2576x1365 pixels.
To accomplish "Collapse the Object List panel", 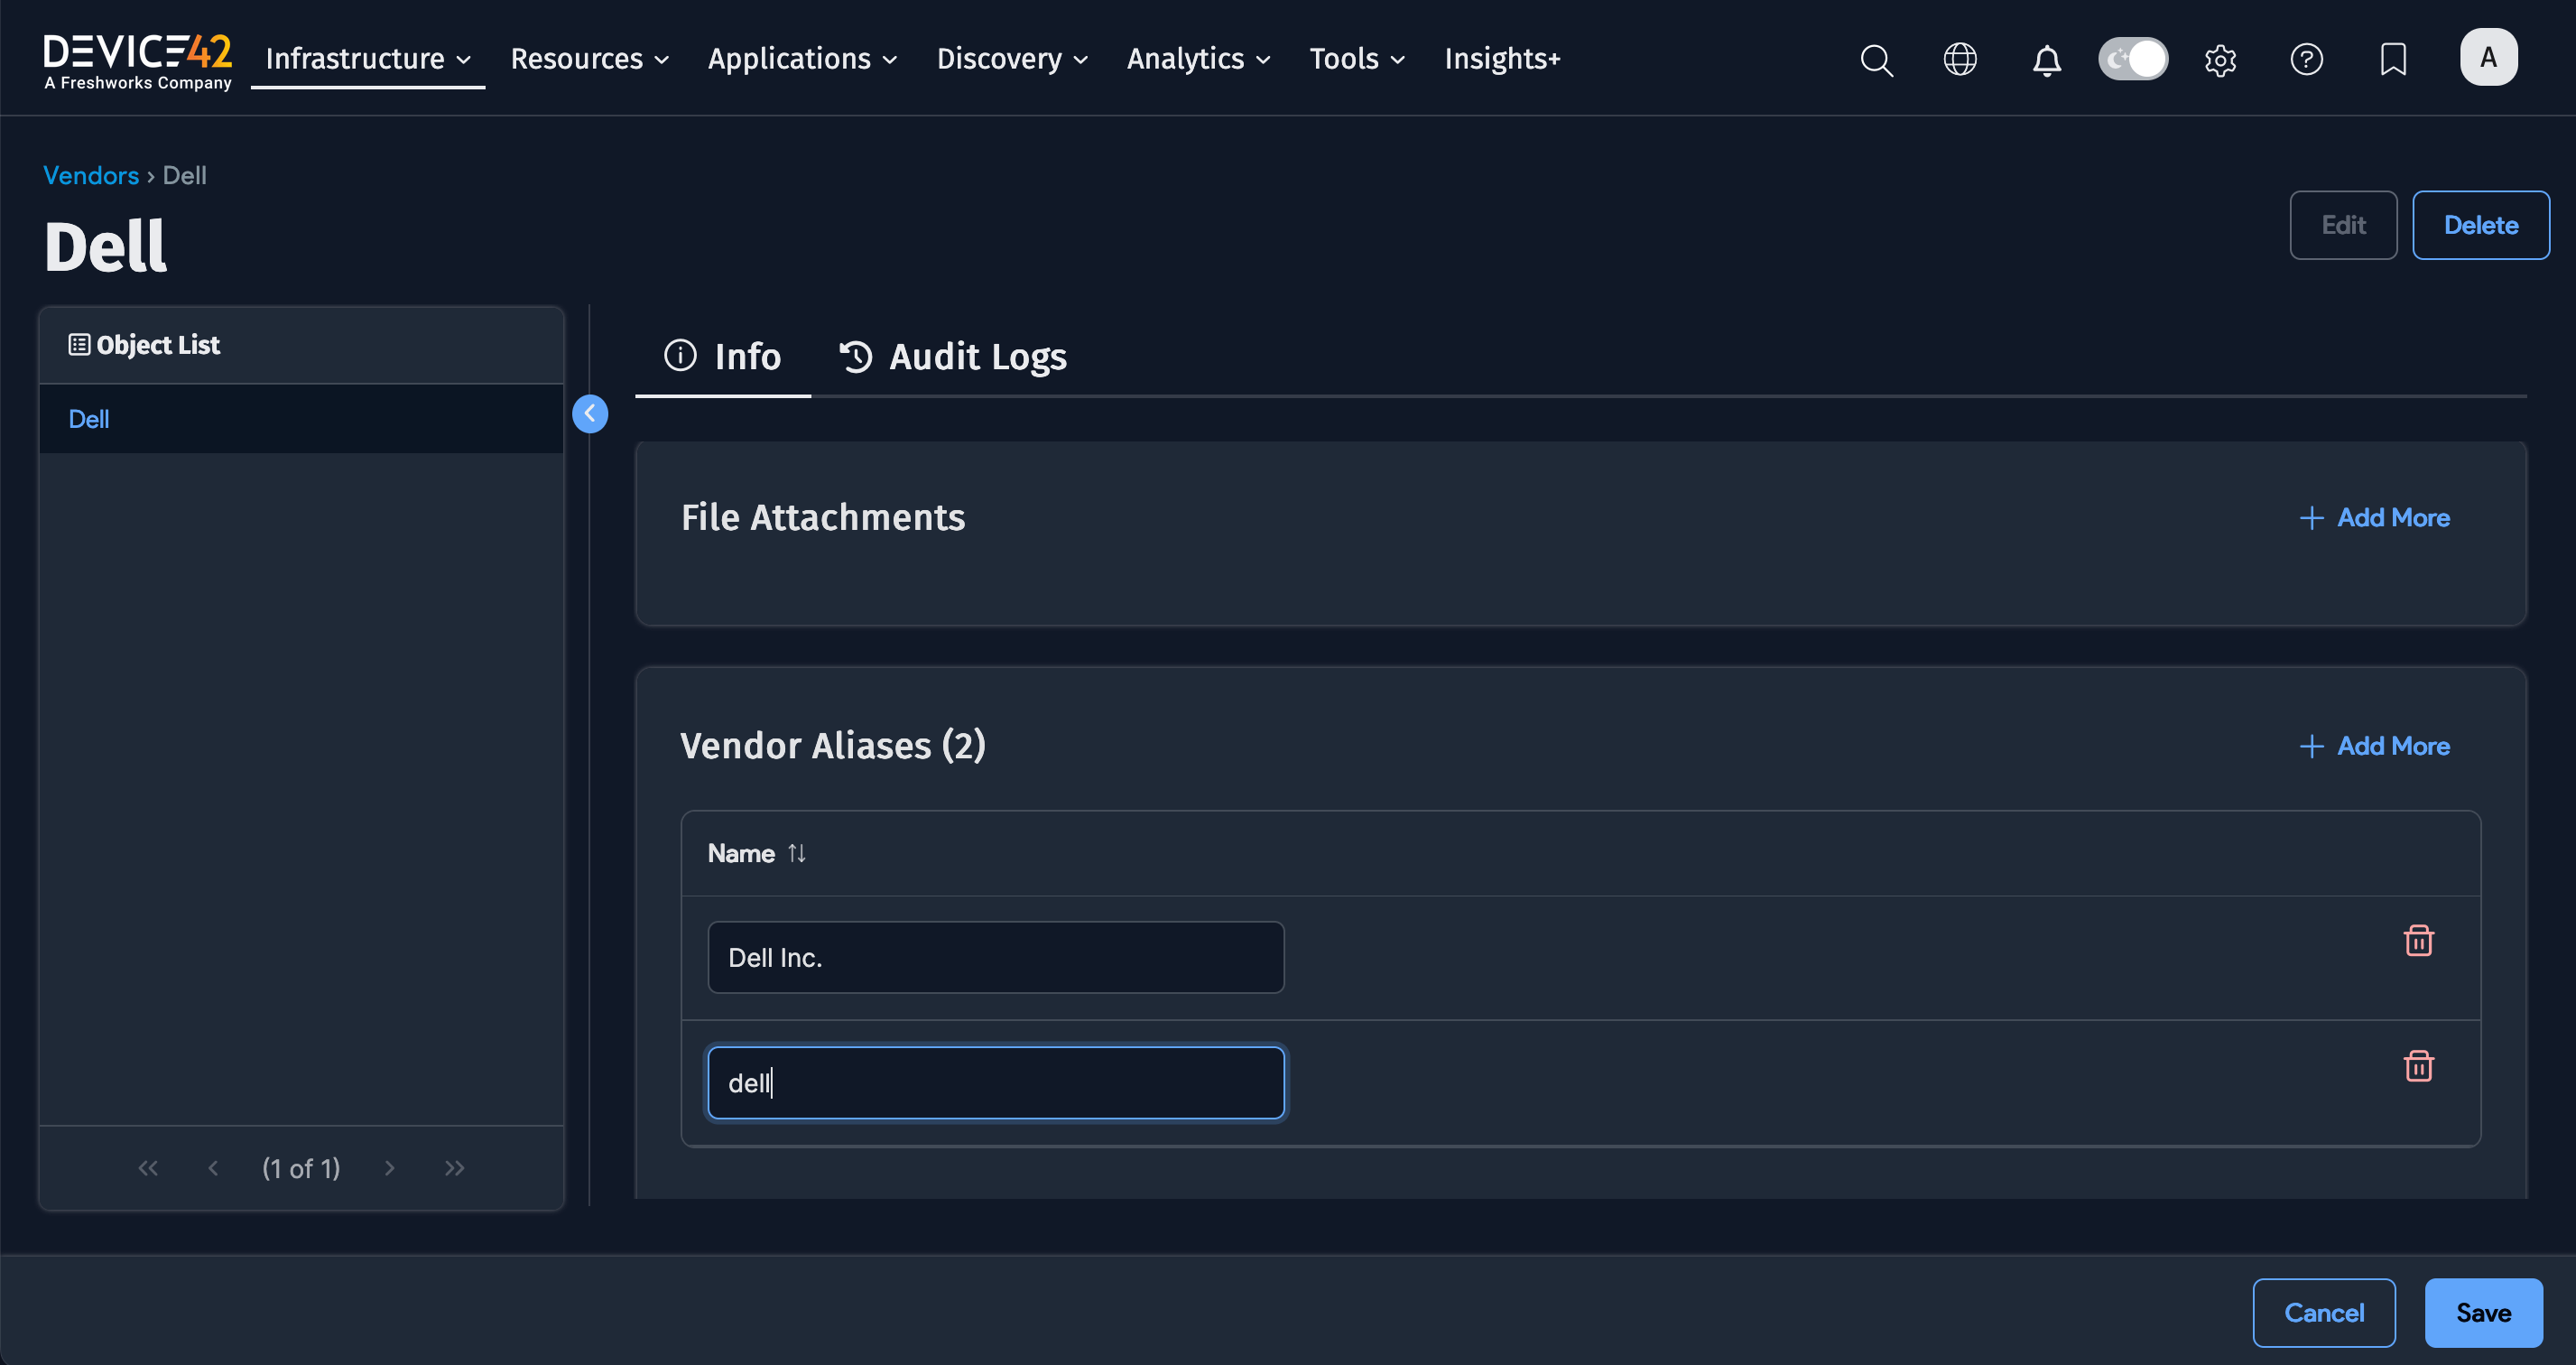I will (590, 413).
